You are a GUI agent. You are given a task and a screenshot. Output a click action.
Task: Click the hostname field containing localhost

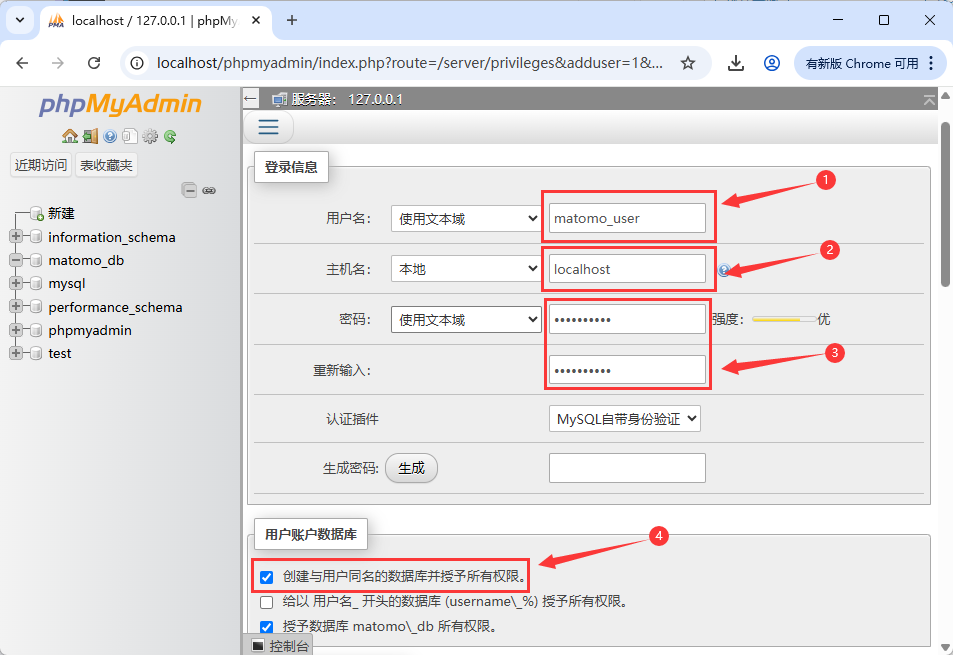point(627,269)
